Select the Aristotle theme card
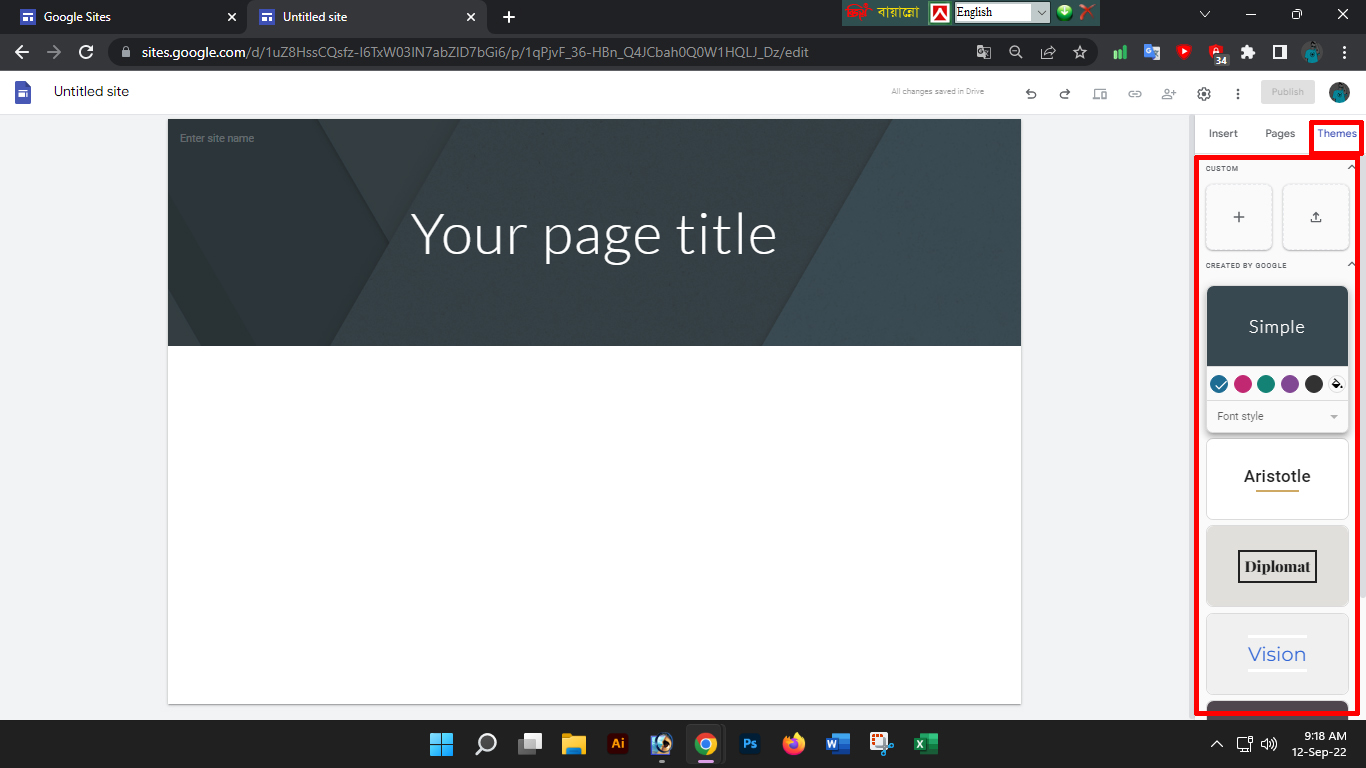Image resolution: width=1366 pixels, height=768 pixels. (x=1277, y=478)
